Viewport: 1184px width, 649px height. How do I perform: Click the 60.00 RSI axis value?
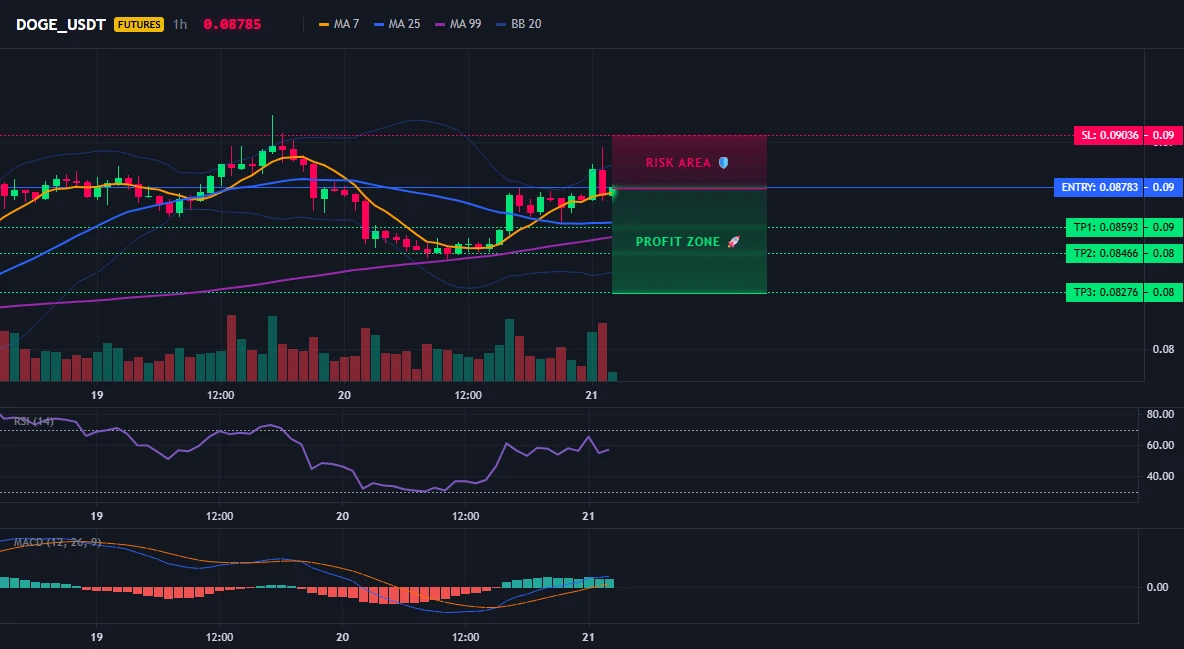click(x=1160, y=445)
